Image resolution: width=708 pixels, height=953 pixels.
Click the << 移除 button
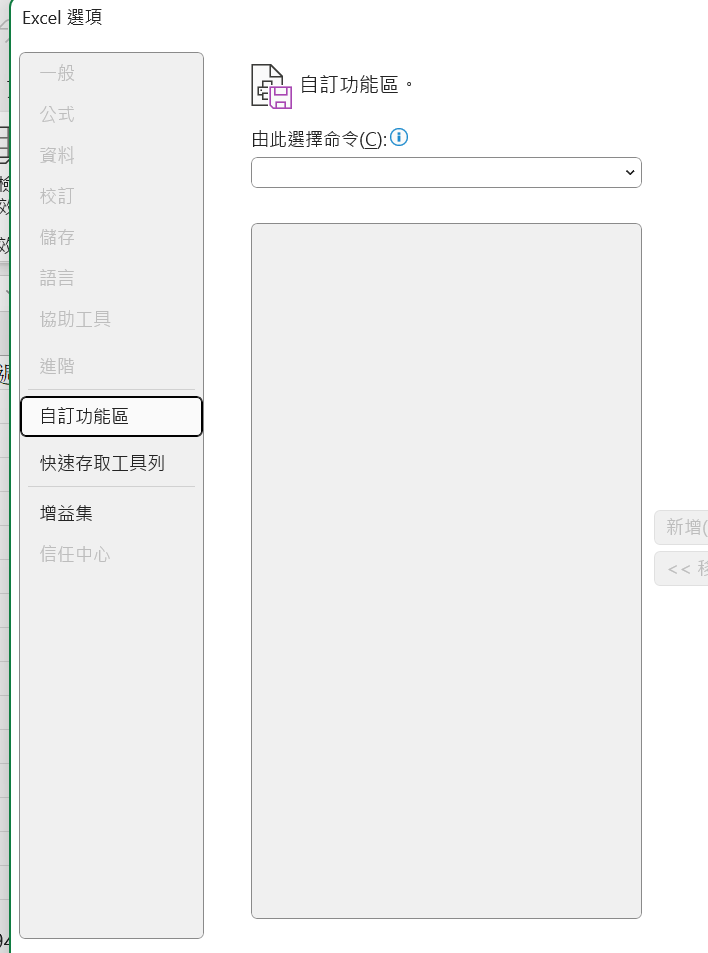pos(681,569)
